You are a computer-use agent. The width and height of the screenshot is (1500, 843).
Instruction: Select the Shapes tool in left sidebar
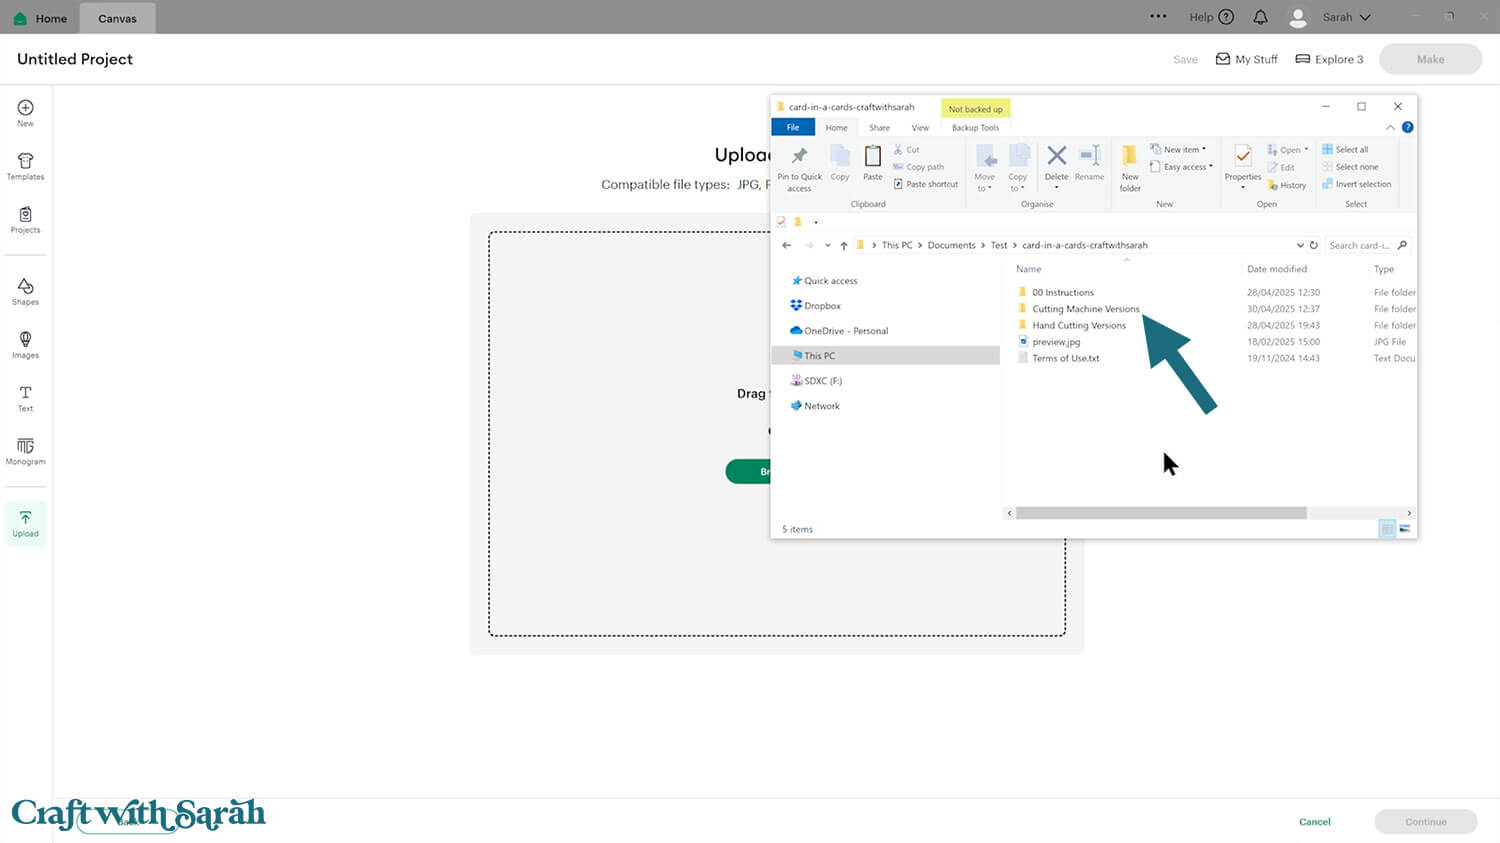click(x=25, y=291)
